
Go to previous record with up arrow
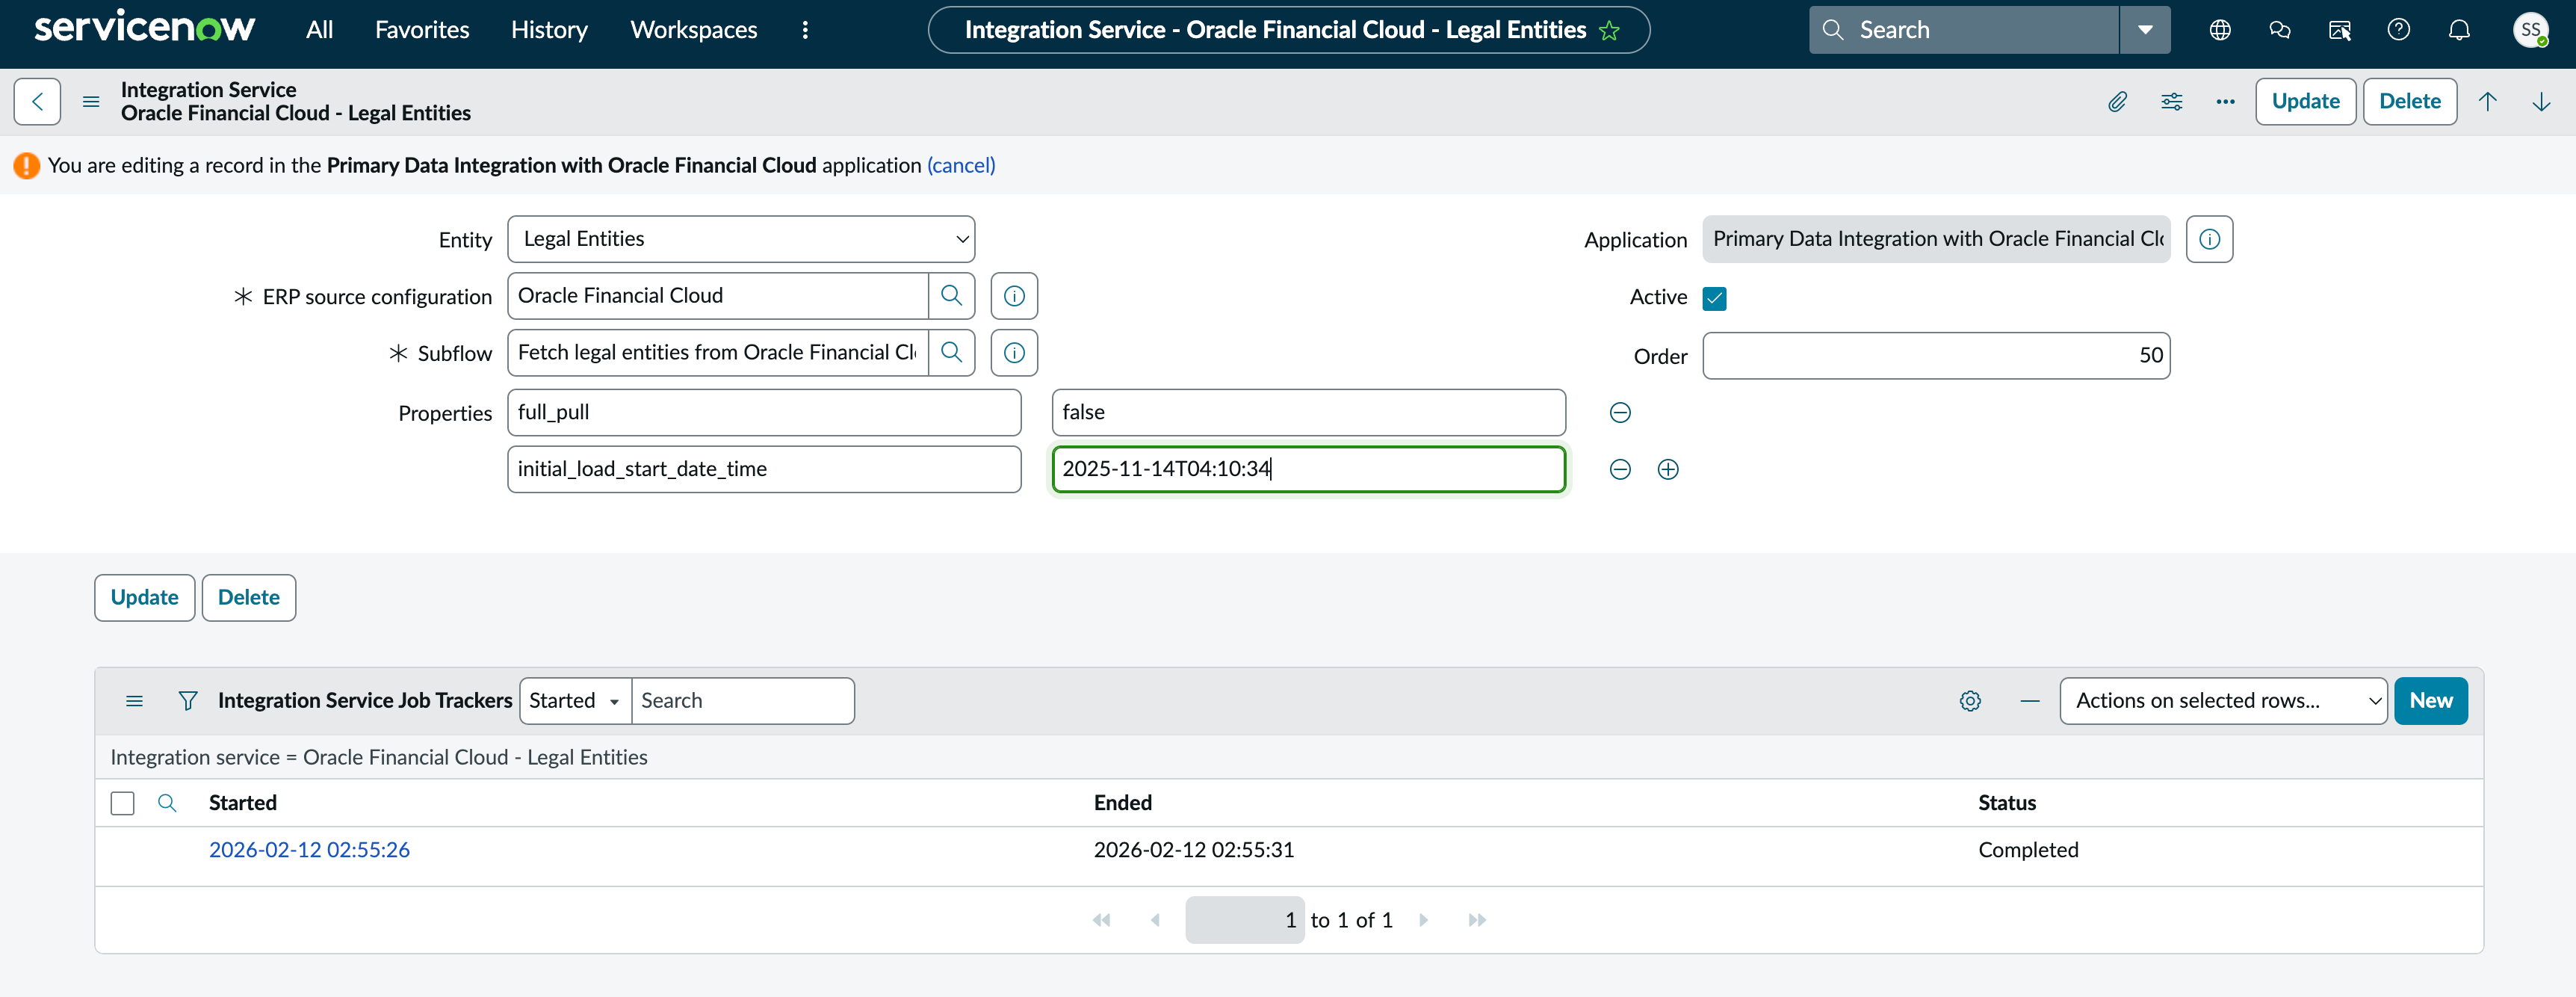tap(2487, 101)
